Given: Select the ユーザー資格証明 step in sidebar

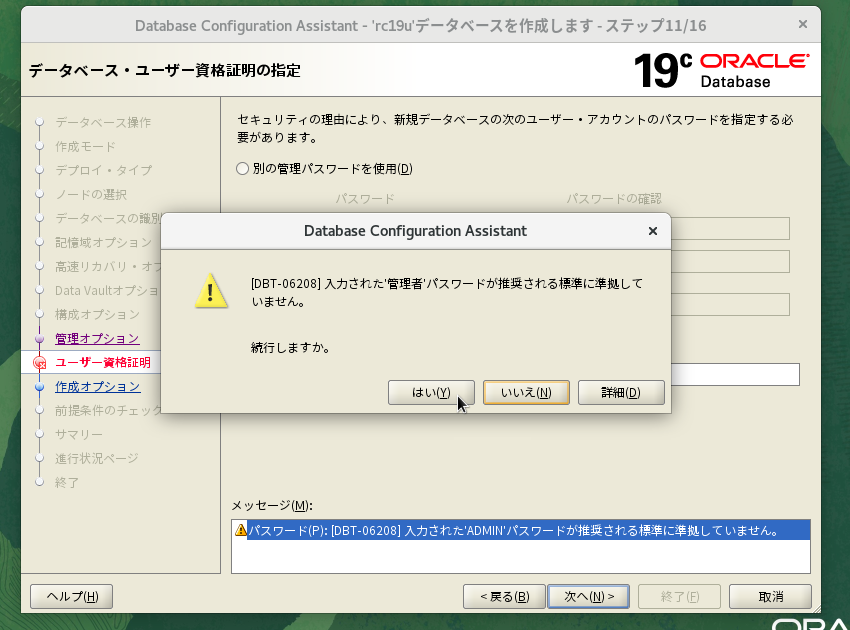Looking at the screenshot, I should [103, 363].
